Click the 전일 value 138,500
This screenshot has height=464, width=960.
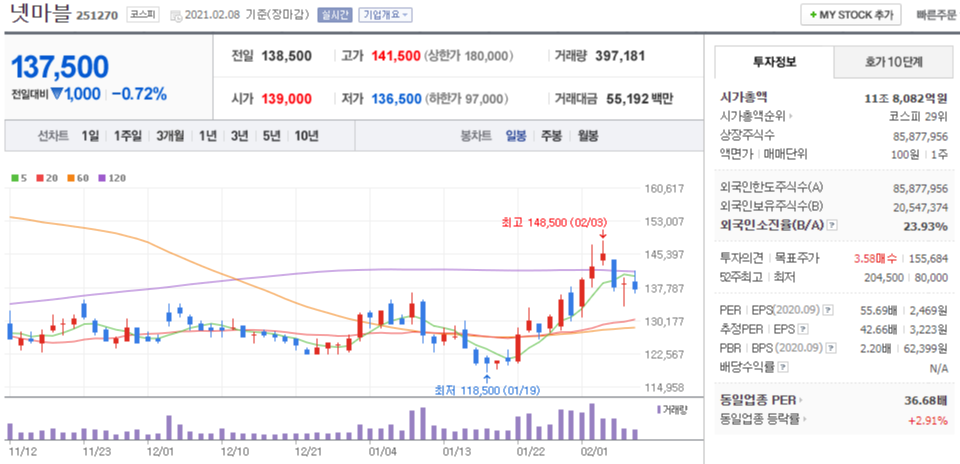pos(287,56)
